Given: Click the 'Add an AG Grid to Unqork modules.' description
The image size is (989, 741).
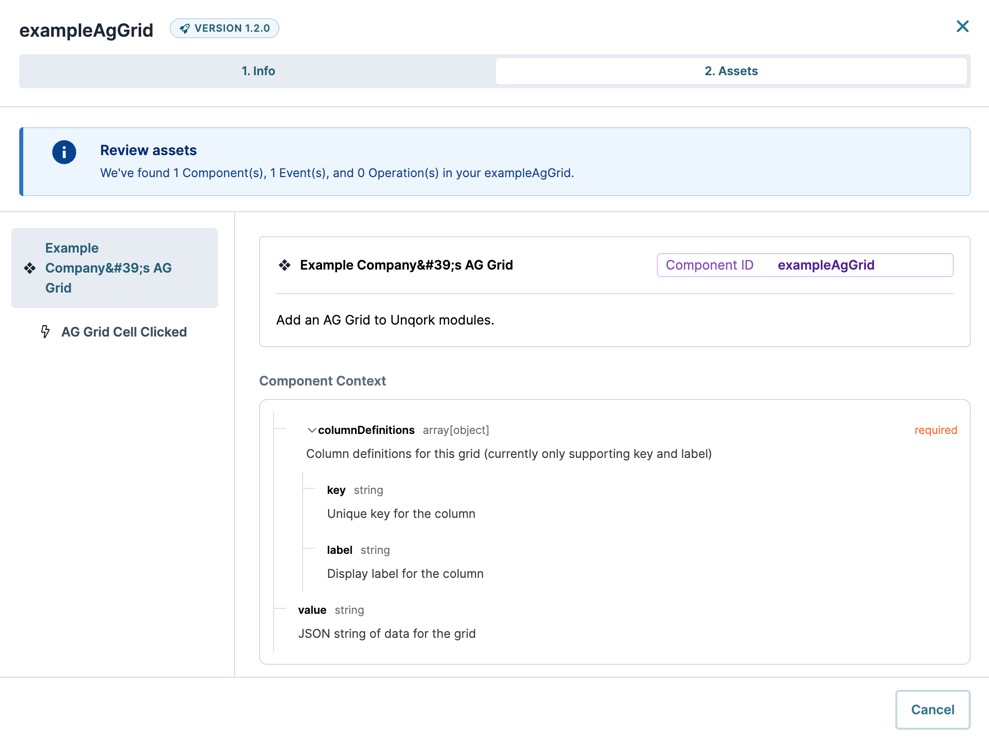Looking at the screenshot, I should [385, 320].
